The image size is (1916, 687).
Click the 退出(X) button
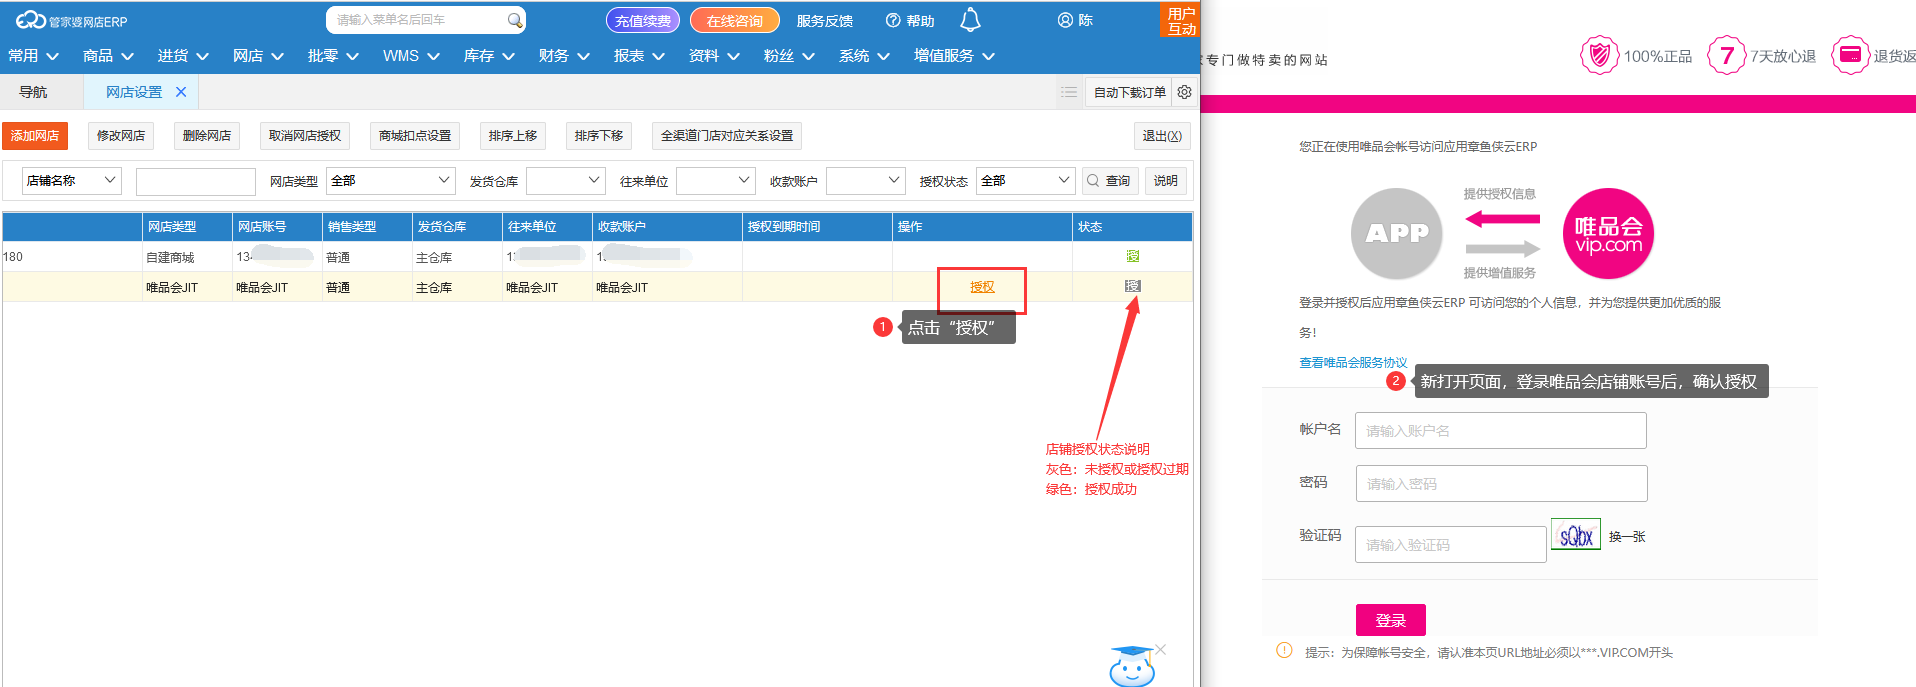point(1162,136)
